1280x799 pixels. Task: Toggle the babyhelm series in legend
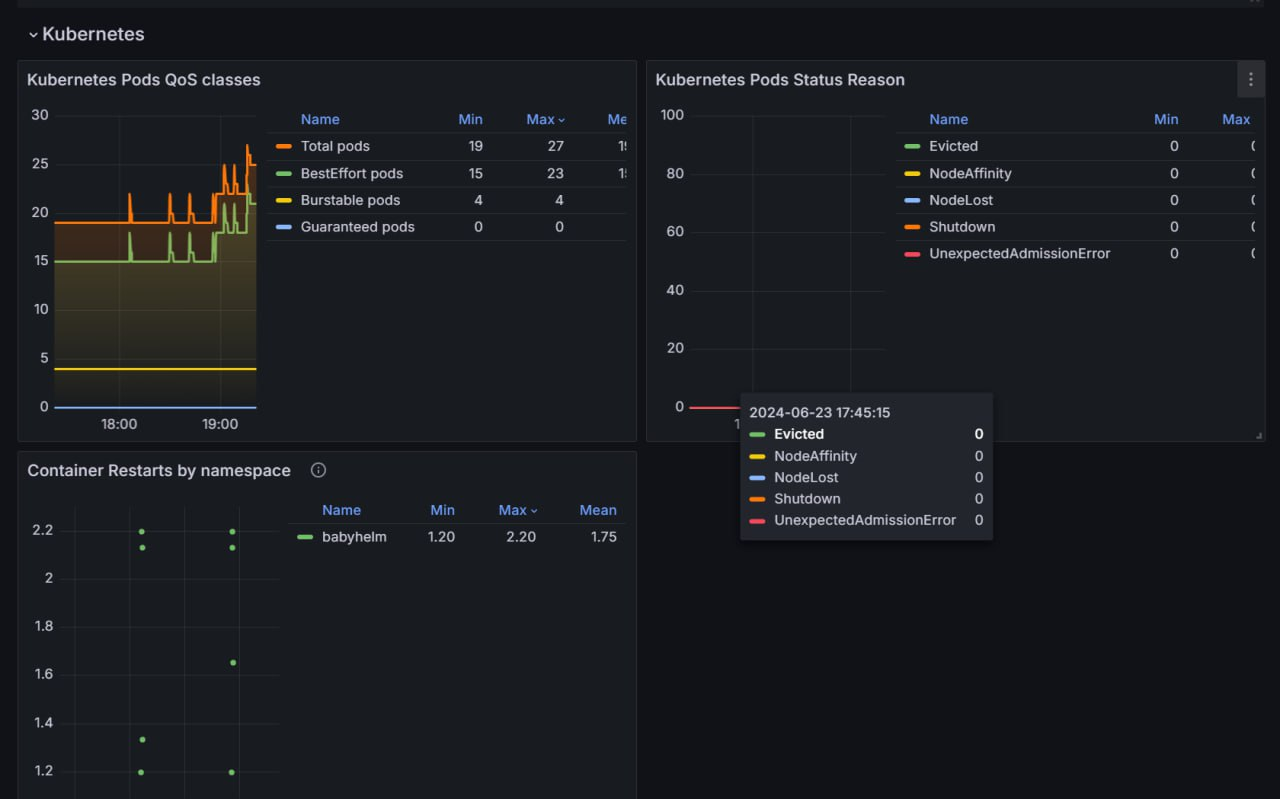point(354,537)
